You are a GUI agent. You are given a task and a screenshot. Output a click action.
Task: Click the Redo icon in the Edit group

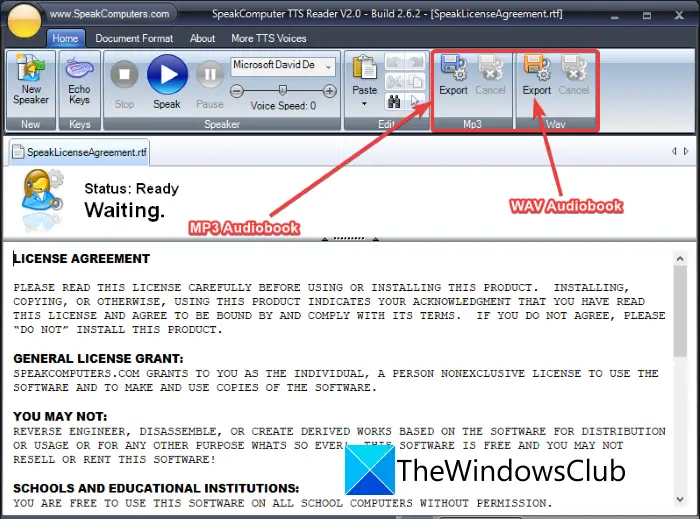pos(416,62)
